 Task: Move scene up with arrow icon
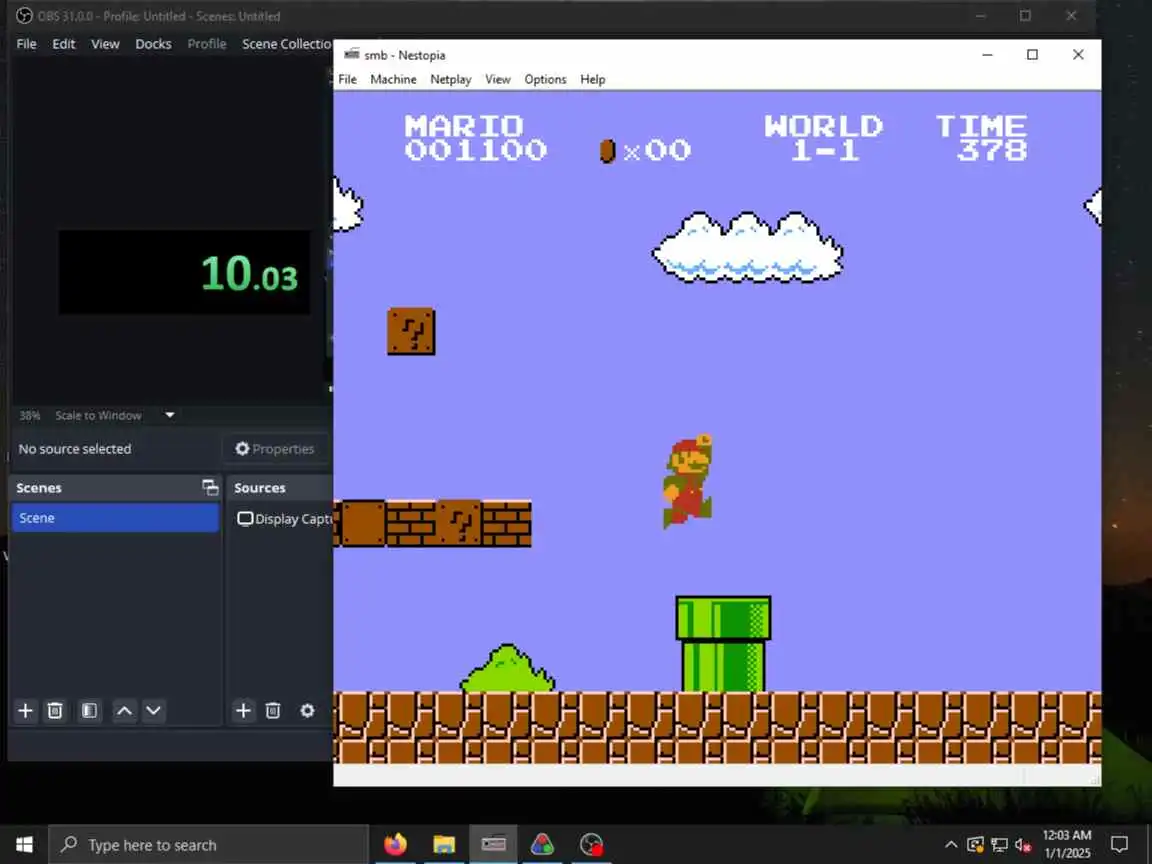[x=125, y=710]
